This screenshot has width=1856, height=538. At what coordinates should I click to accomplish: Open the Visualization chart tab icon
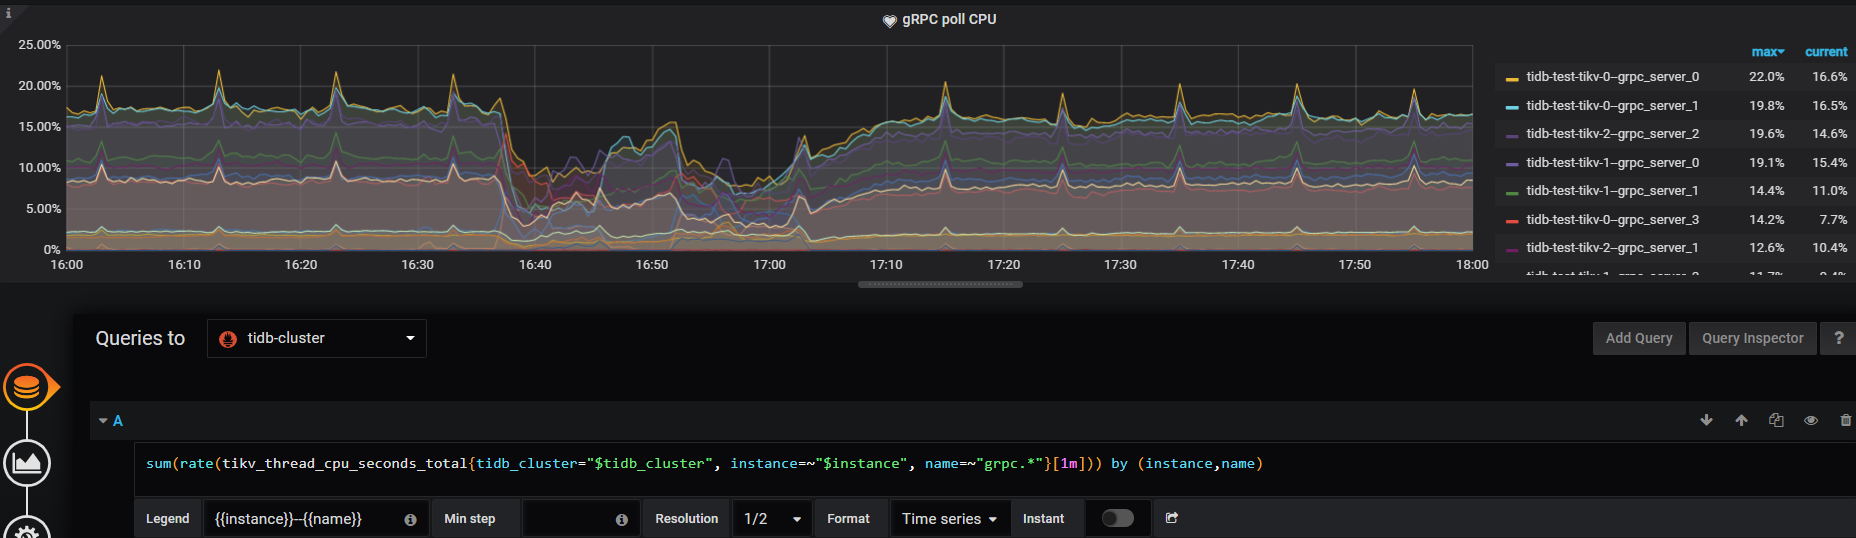pyautogui.click(x=27, y=463)
